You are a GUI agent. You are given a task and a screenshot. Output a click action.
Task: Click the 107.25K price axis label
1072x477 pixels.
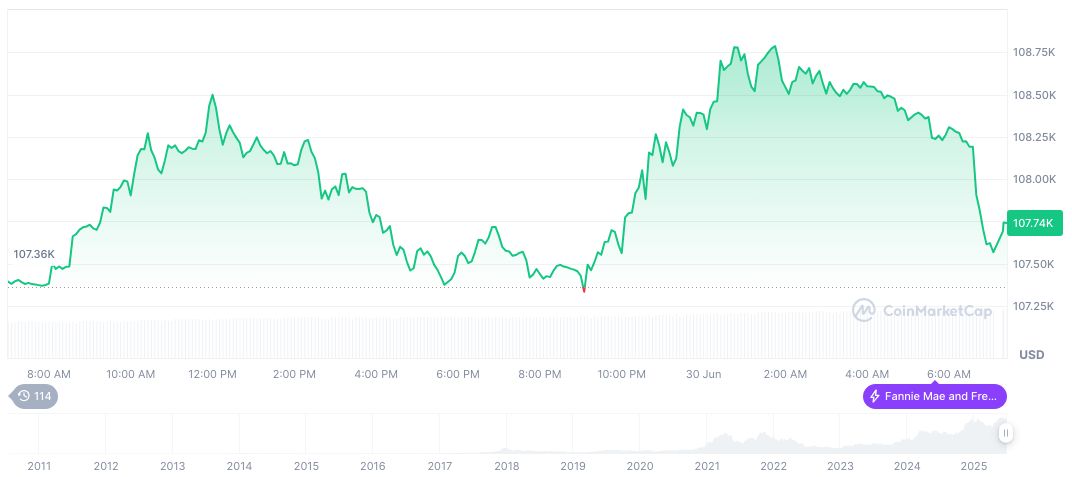coord(1034,306)
